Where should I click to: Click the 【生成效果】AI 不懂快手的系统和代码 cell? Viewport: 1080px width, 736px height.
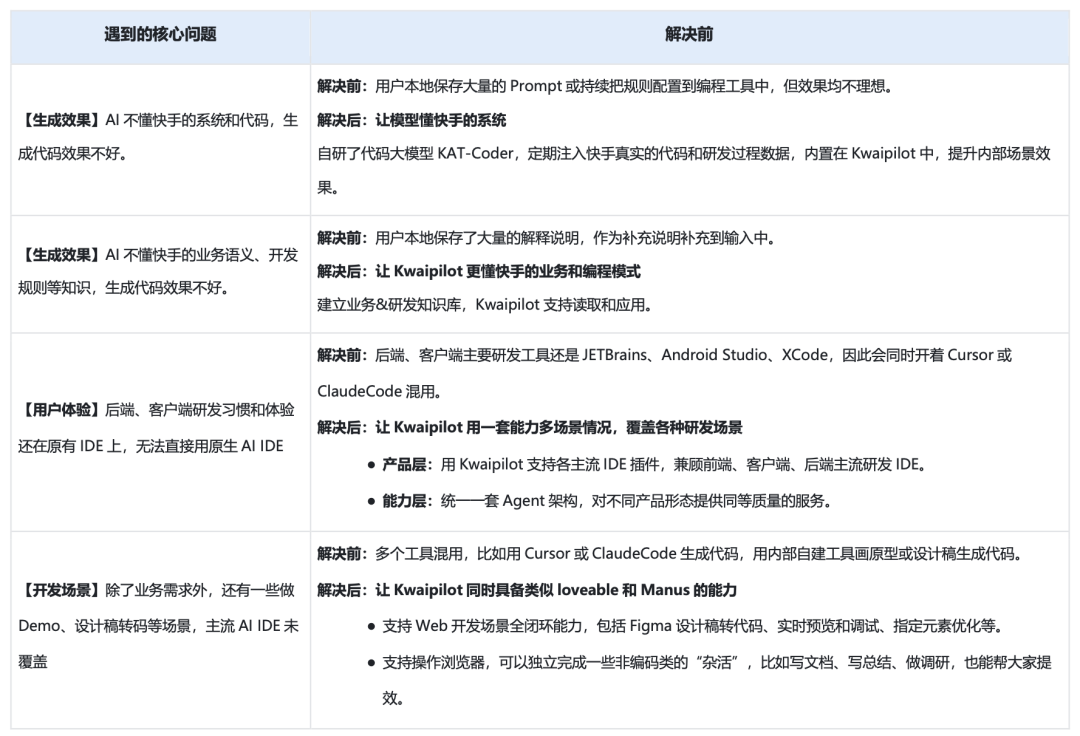tap(158, 118)
